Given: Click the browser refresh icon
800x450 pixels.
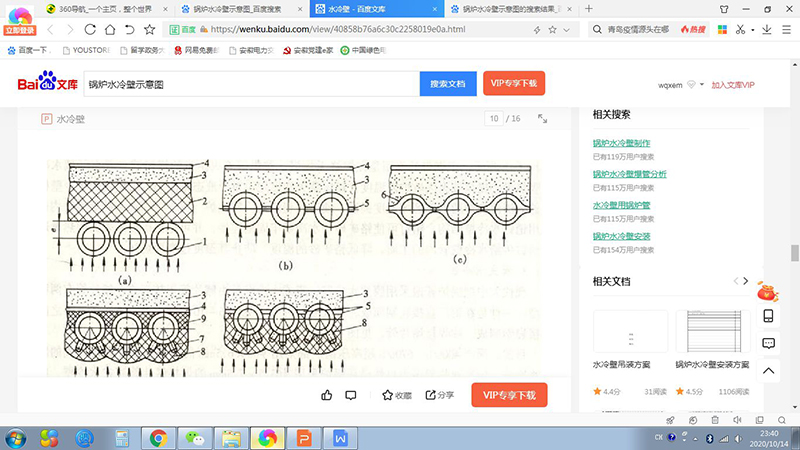Looking at the screenshot, I should tap(90, 29).
